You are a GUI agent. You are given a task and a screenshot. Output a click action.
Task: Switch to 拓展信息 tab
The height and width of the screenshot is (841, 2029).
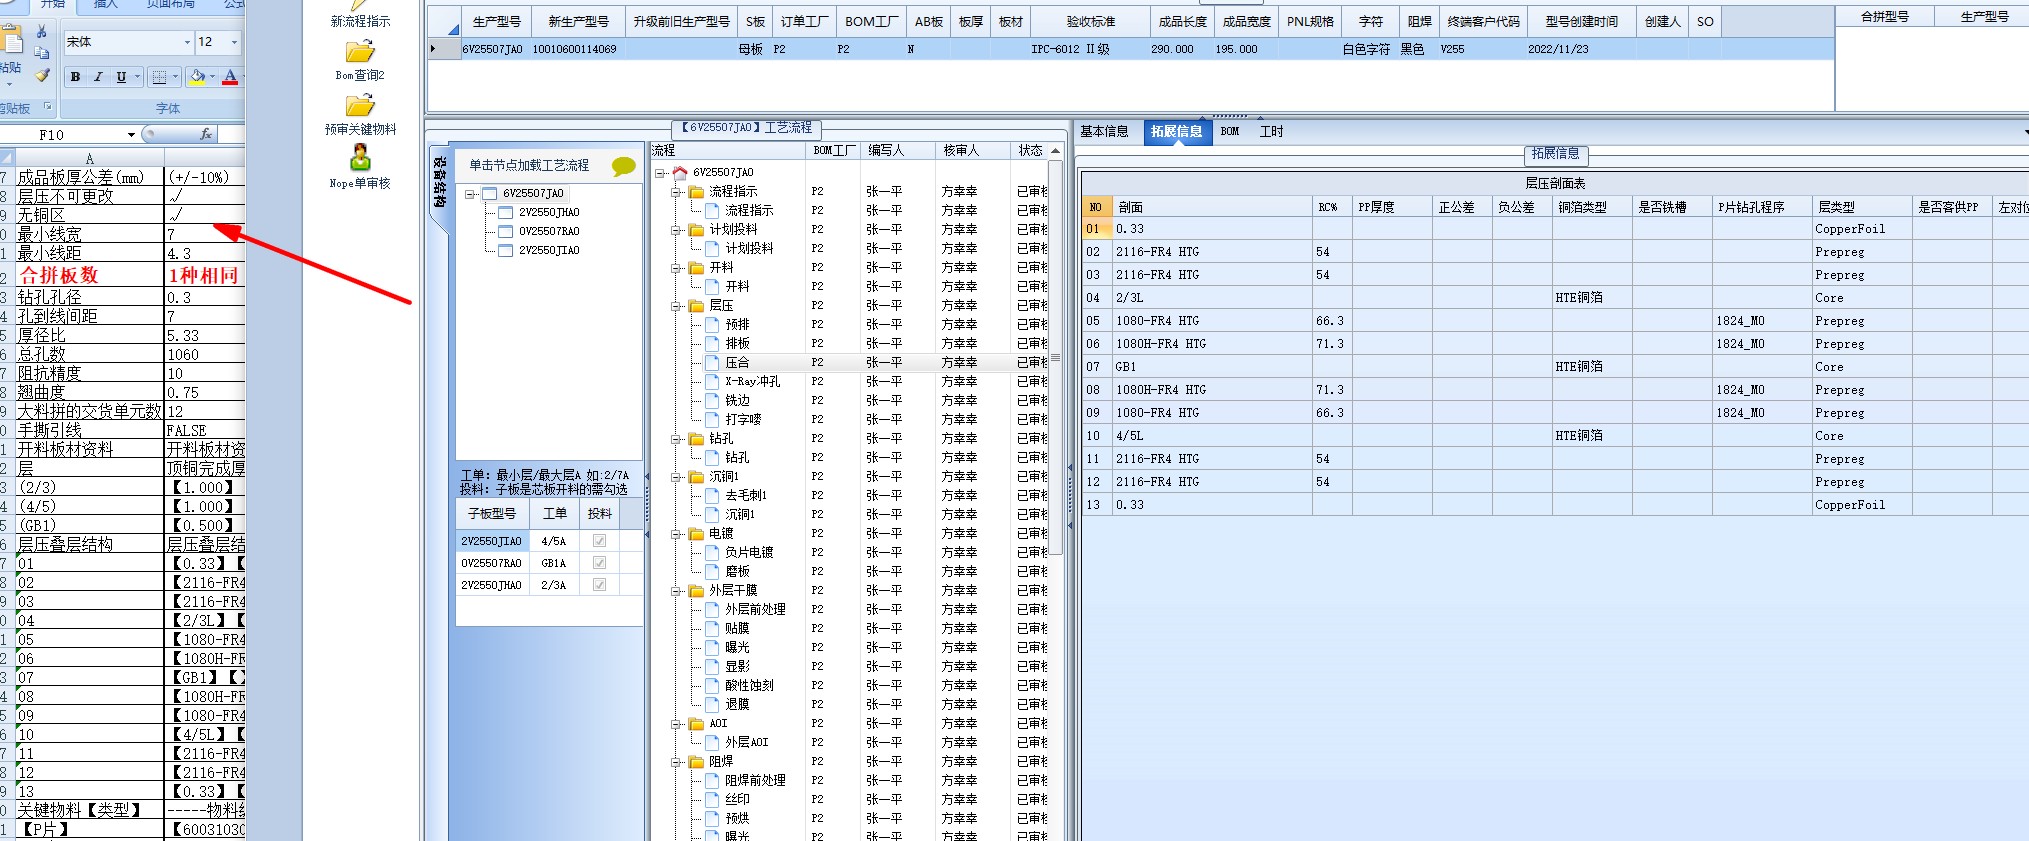click(1176, 132)
